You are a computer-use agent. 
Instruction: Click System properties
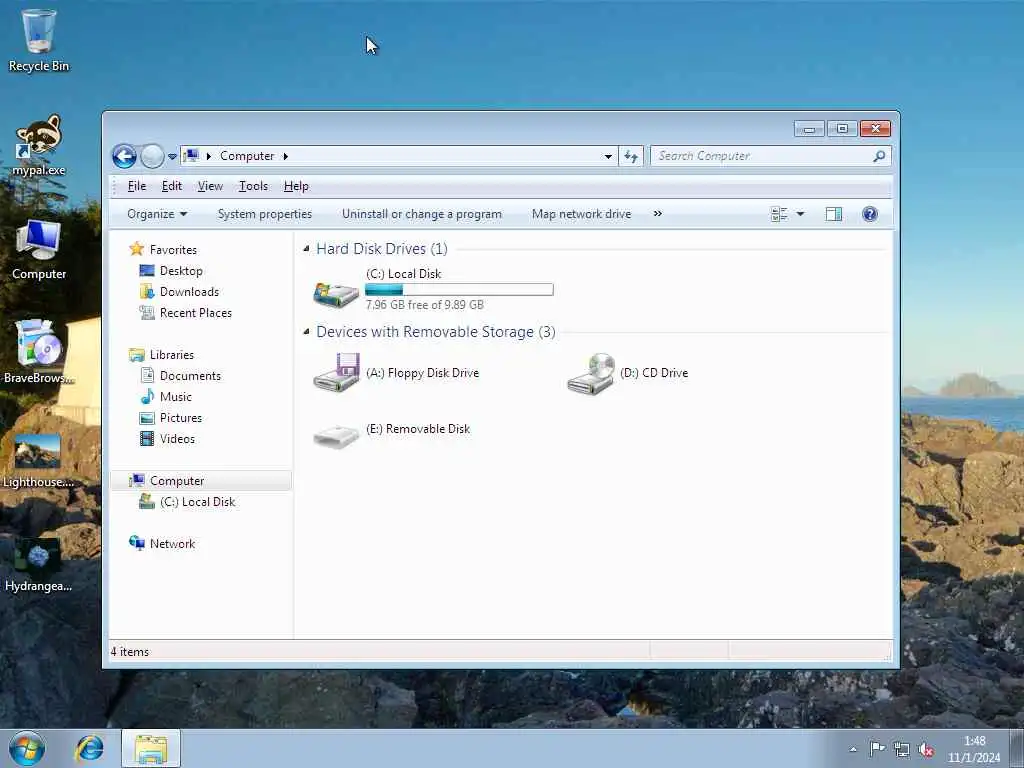click(x=264, y=214)
